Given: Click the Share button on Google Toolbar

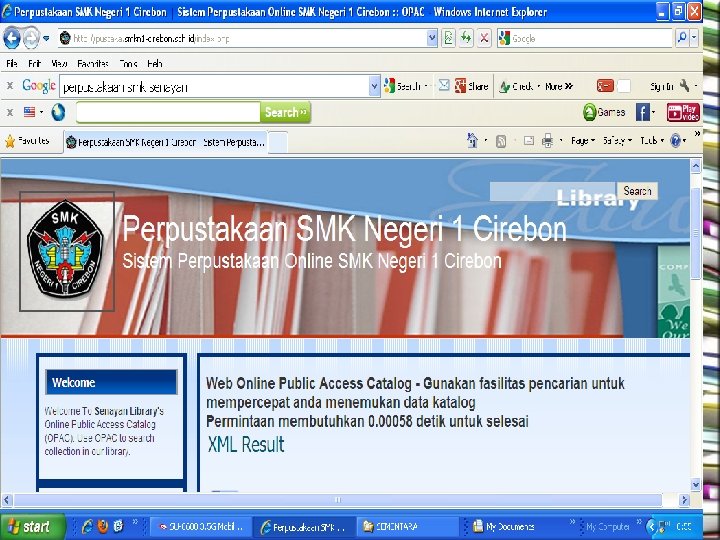Looking at the screenshot, I should click(x=471, y=86).
